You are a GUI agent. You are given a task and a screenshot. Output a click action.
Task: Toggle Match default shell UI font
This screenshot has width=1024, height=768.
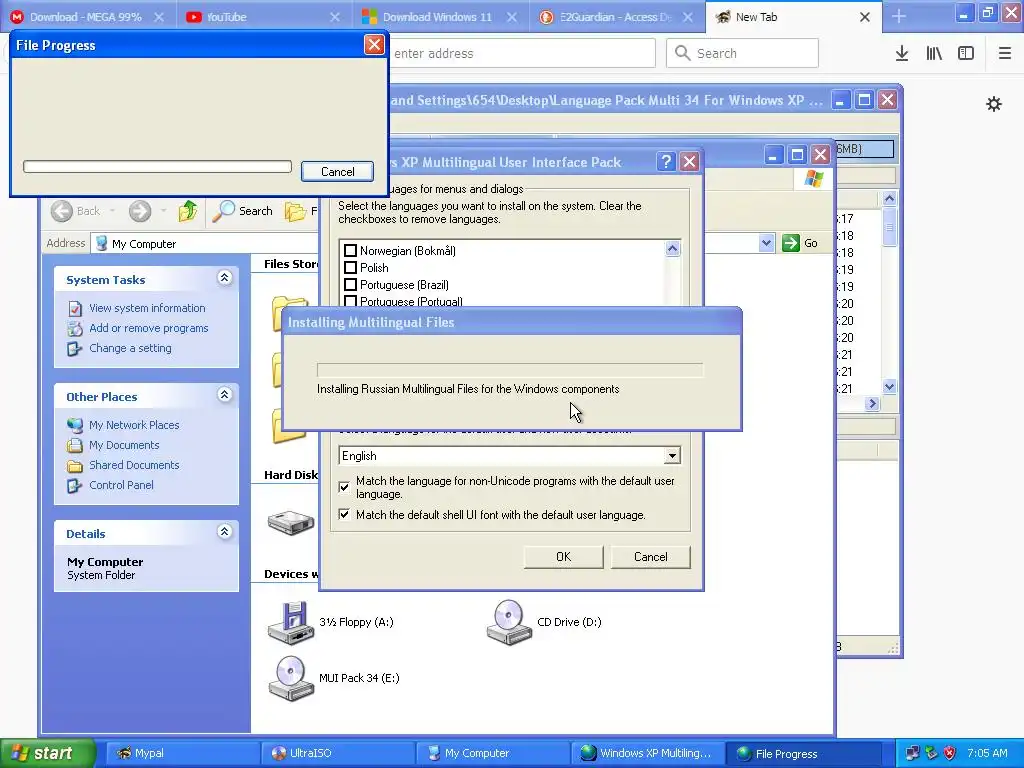tap(344, 515)
